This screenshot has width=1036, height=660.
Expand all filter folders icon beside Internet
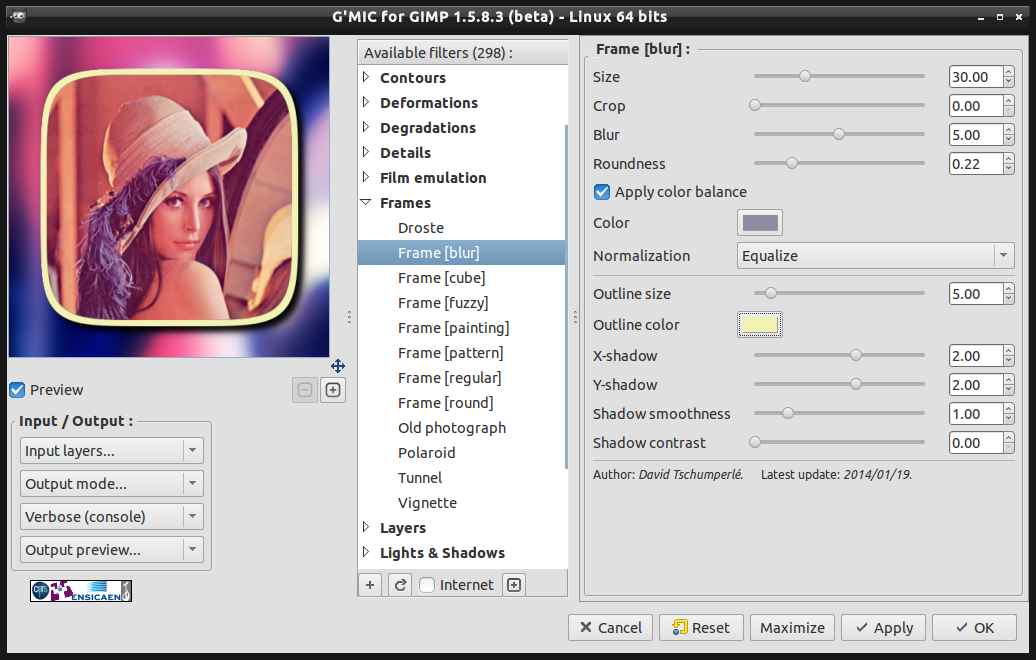(x=514, y=585)
